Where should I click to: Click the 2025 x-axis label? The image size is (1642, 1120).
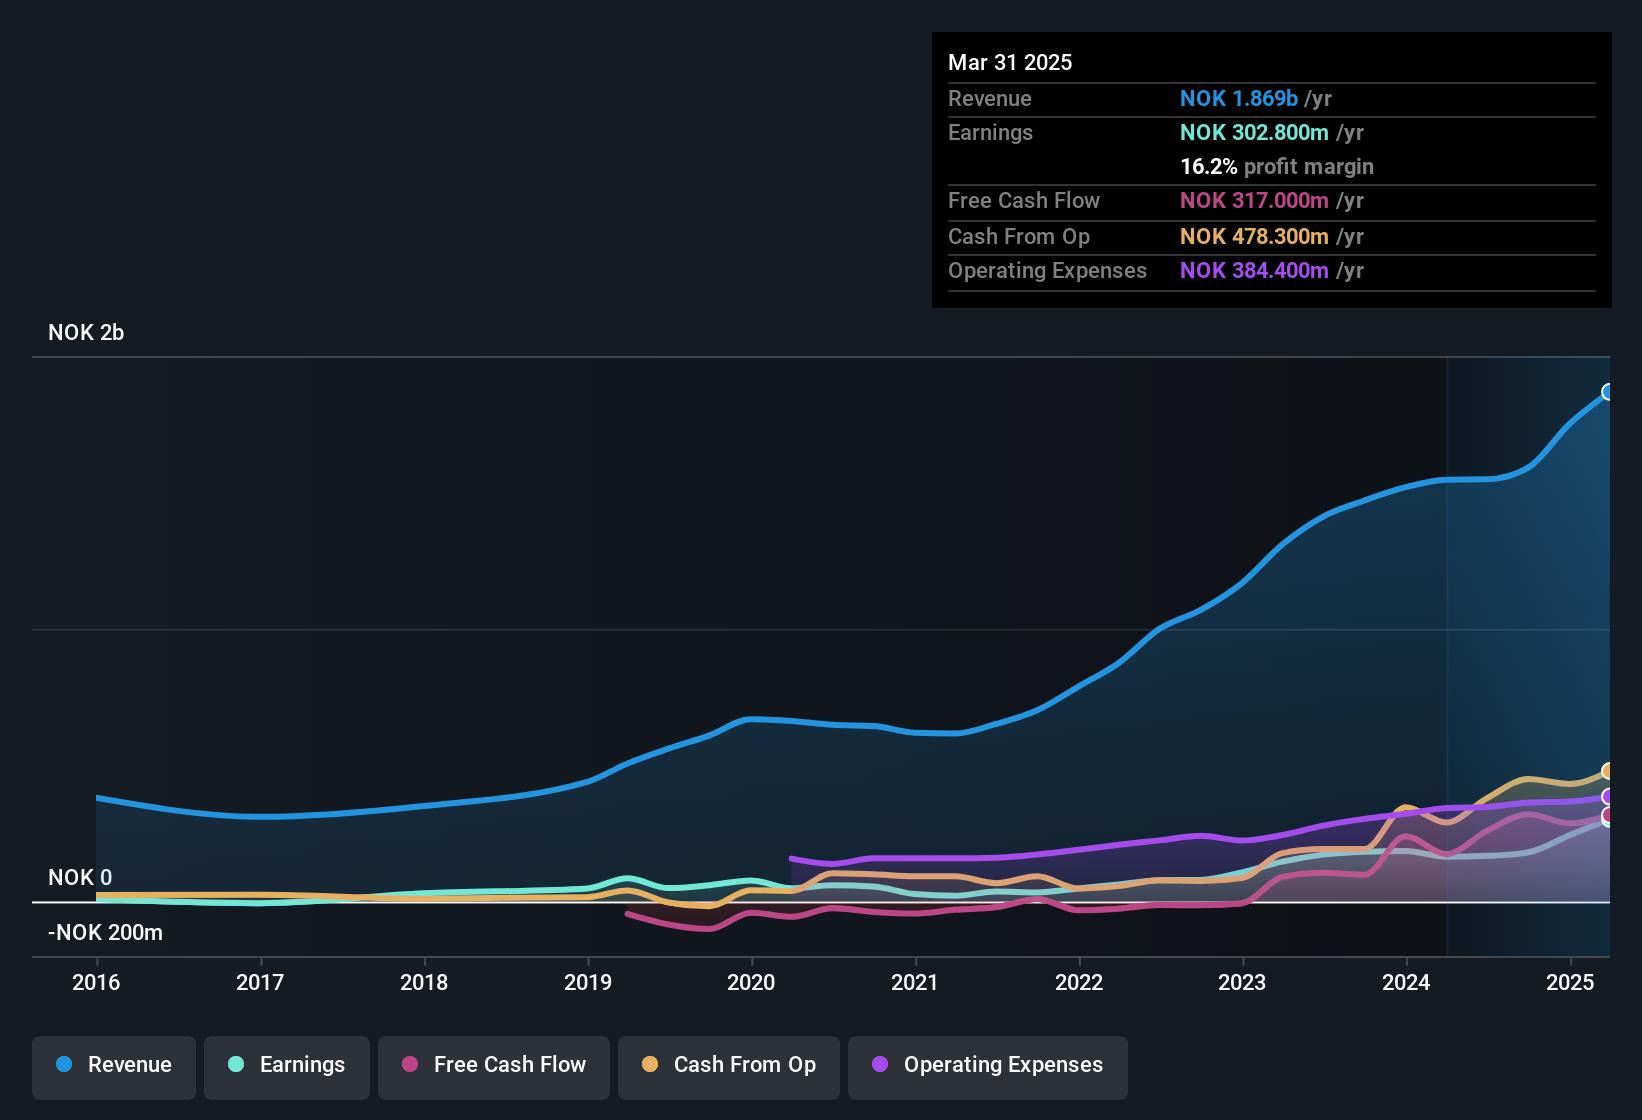click(1570, 982)
